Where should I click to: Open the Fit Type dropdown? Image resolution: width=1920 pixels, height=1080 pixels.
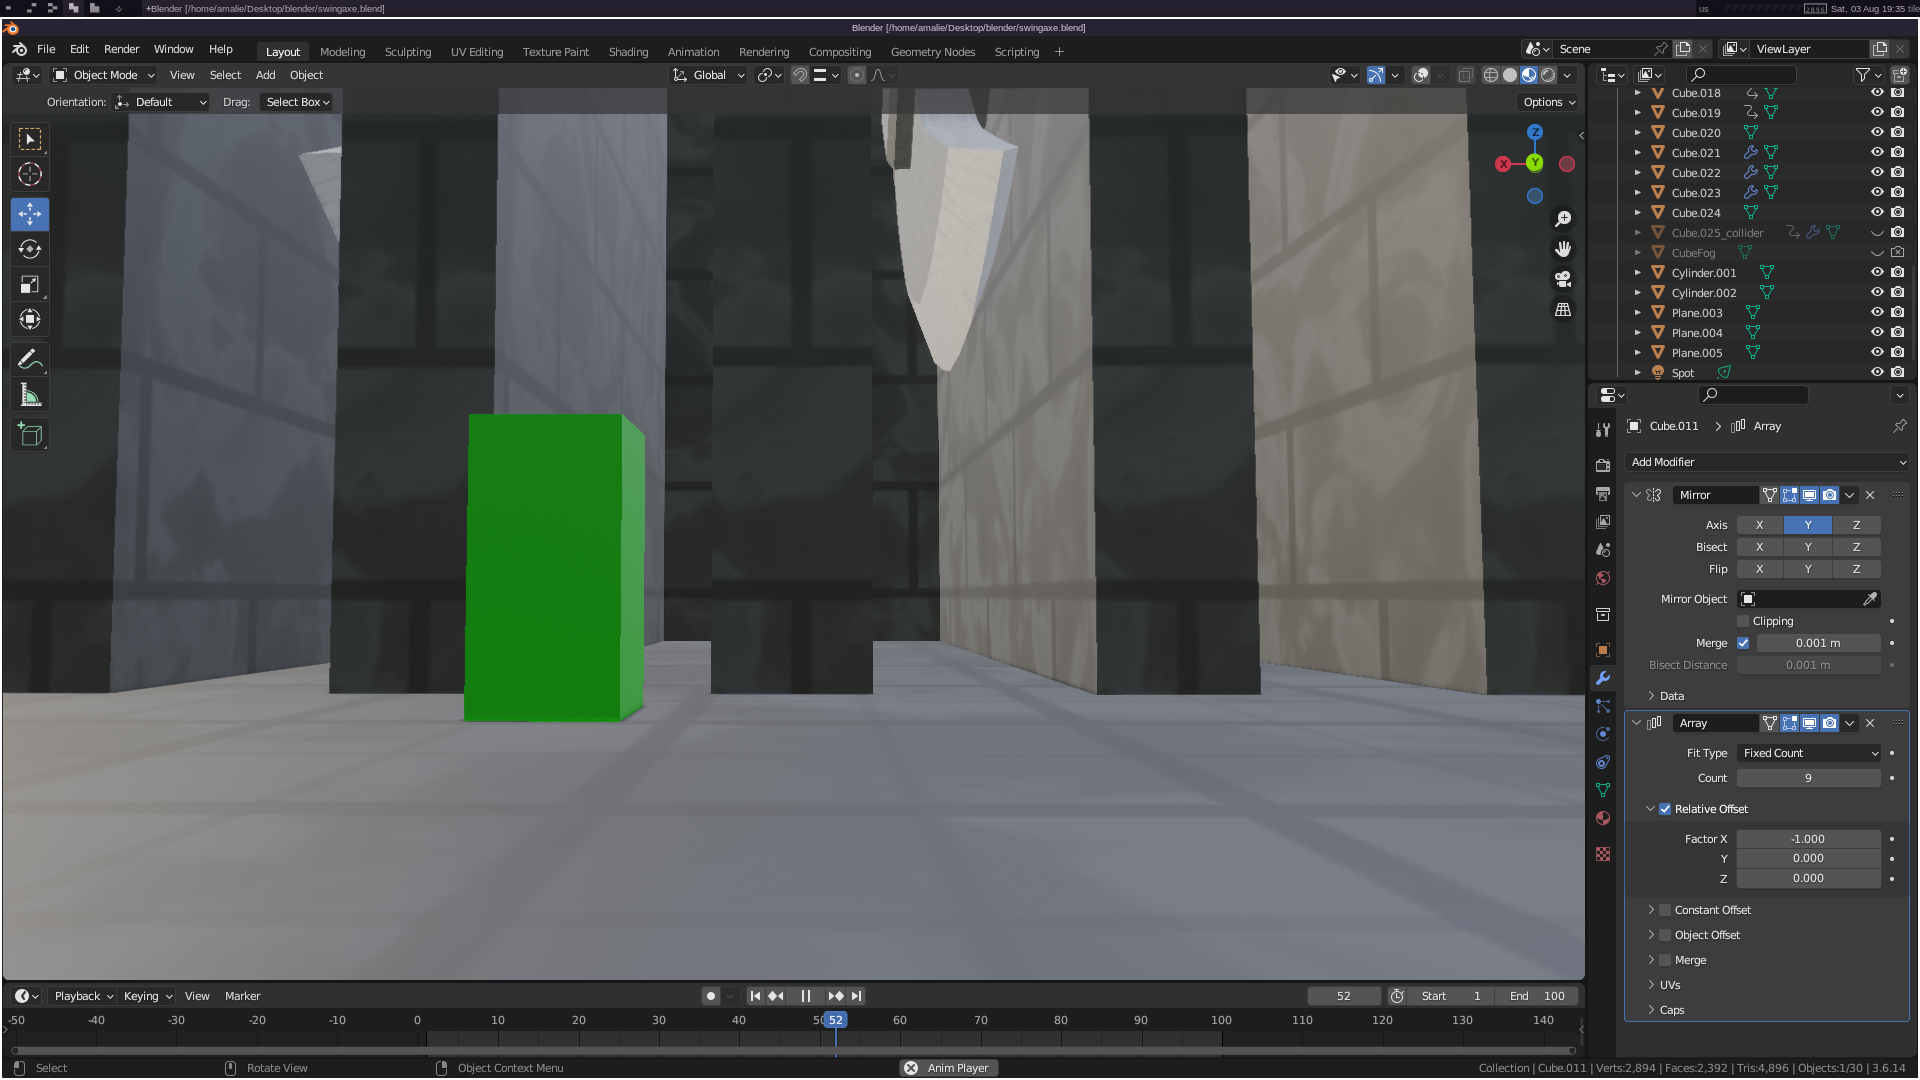pos(1809,753)
